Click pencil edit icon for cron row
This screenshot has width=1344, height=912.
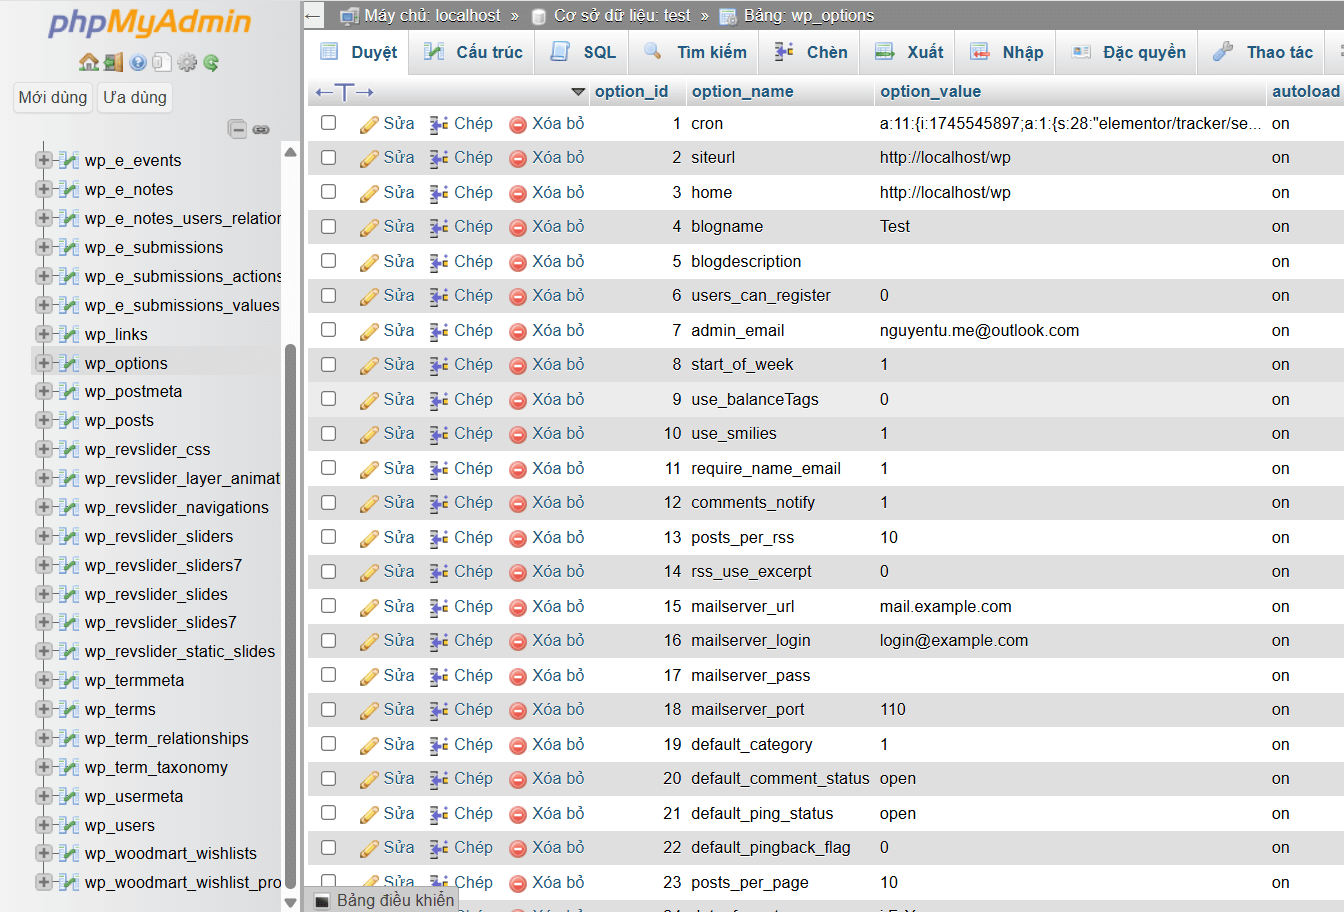(x=369, y=124)
